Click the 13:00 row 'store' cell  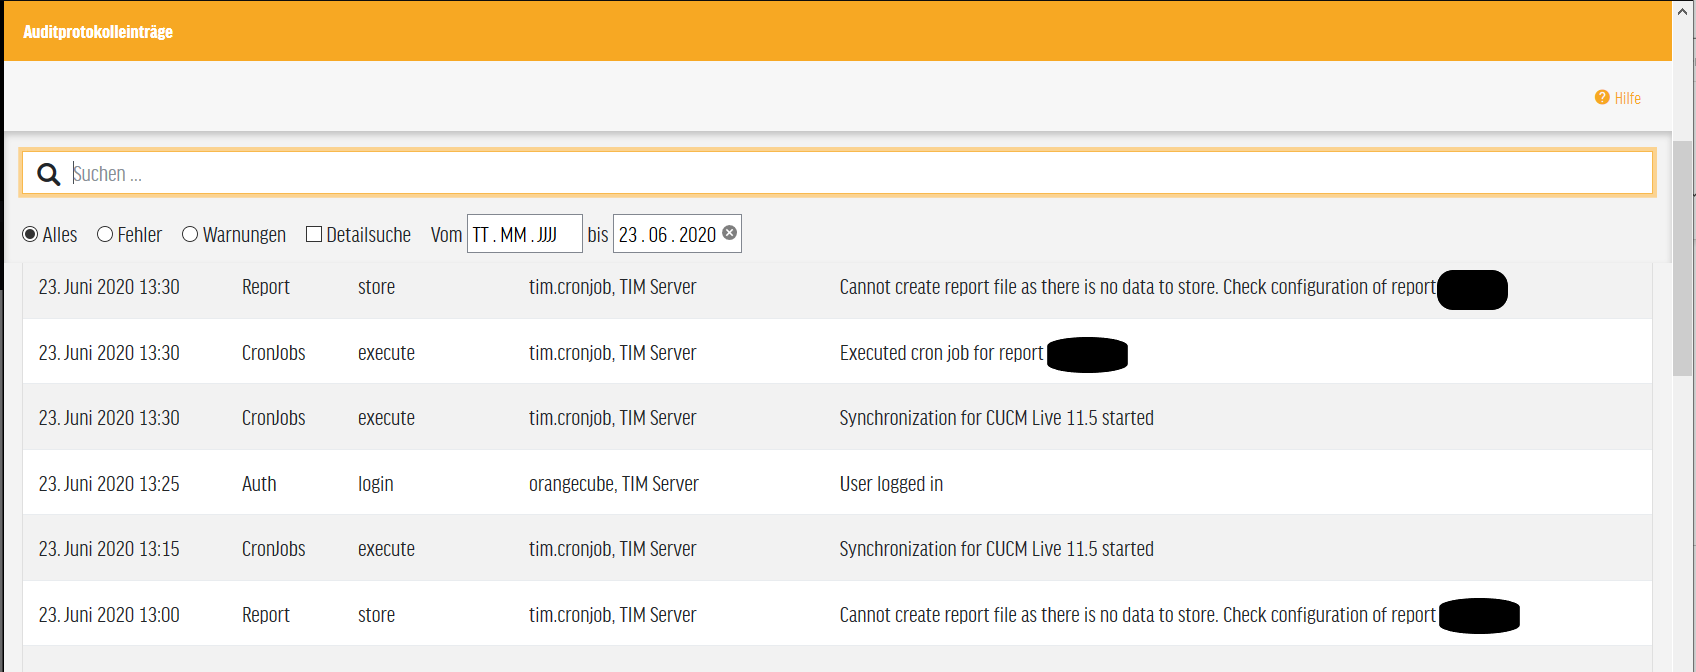point(376,615)
